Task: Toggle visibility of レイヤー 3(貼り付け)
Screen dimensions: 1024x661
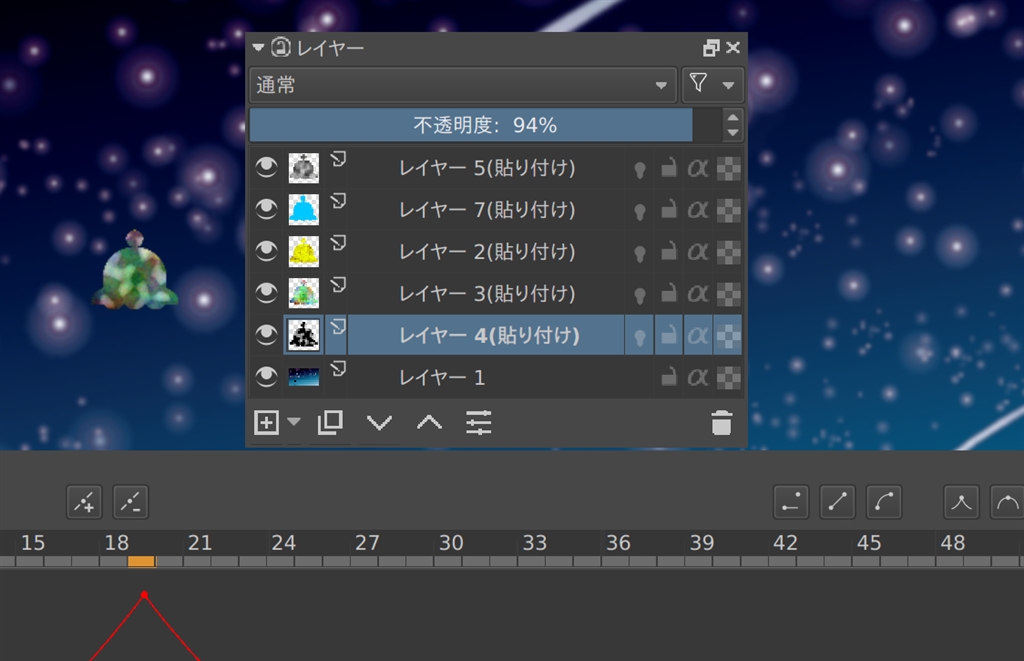Action: [266, 293]
